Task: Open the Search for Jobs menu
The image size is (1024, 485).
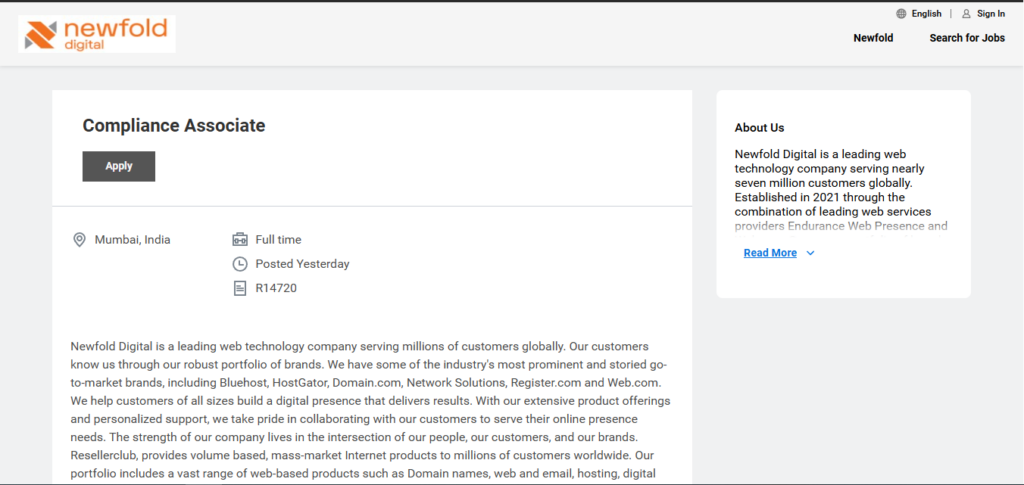Action: [x=967, y=38]
